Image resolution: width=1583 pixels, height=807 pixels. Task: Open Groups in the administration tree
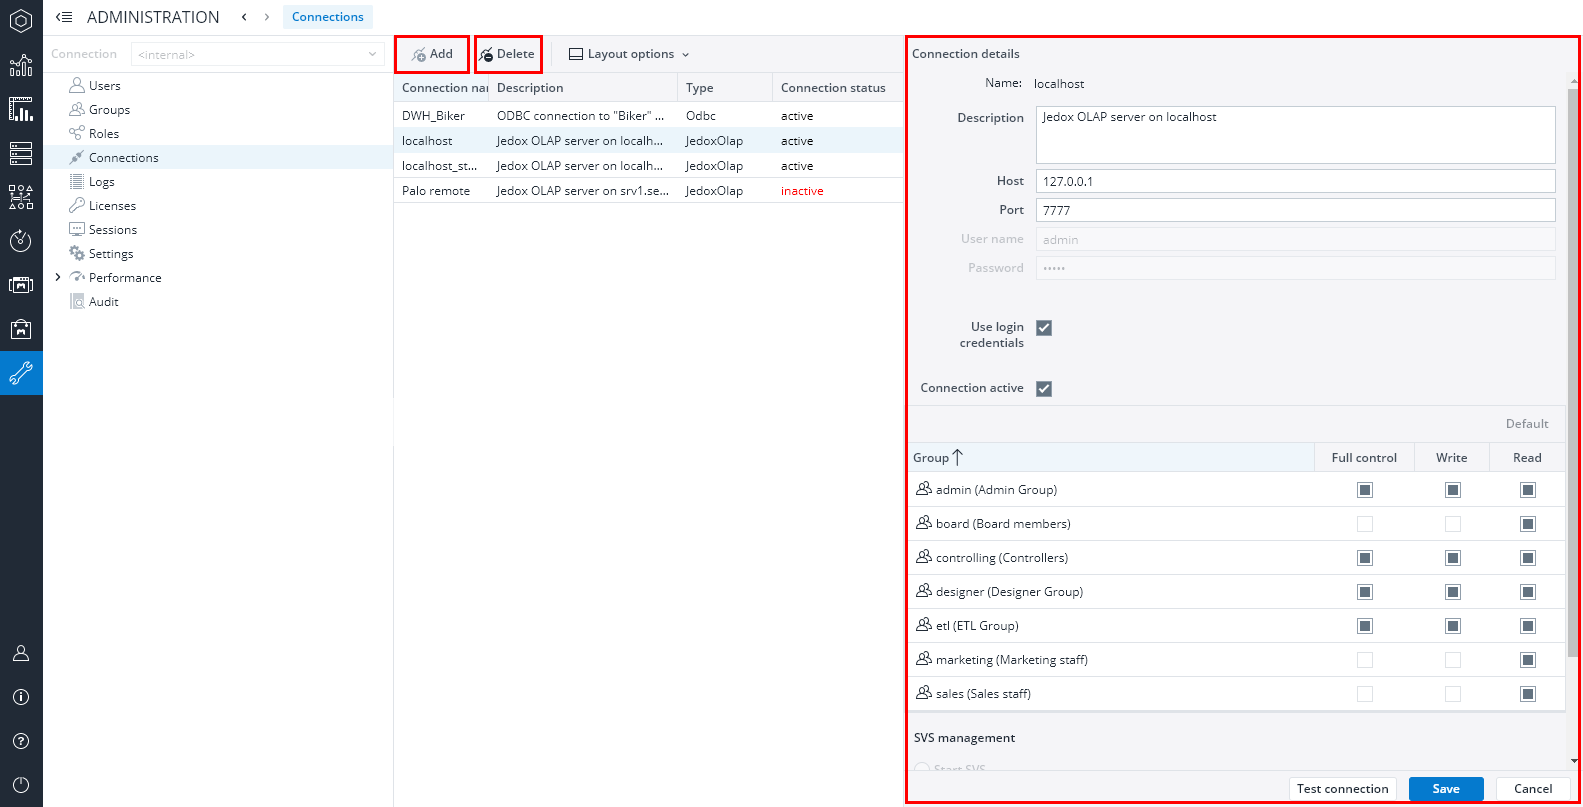point(110,110)
